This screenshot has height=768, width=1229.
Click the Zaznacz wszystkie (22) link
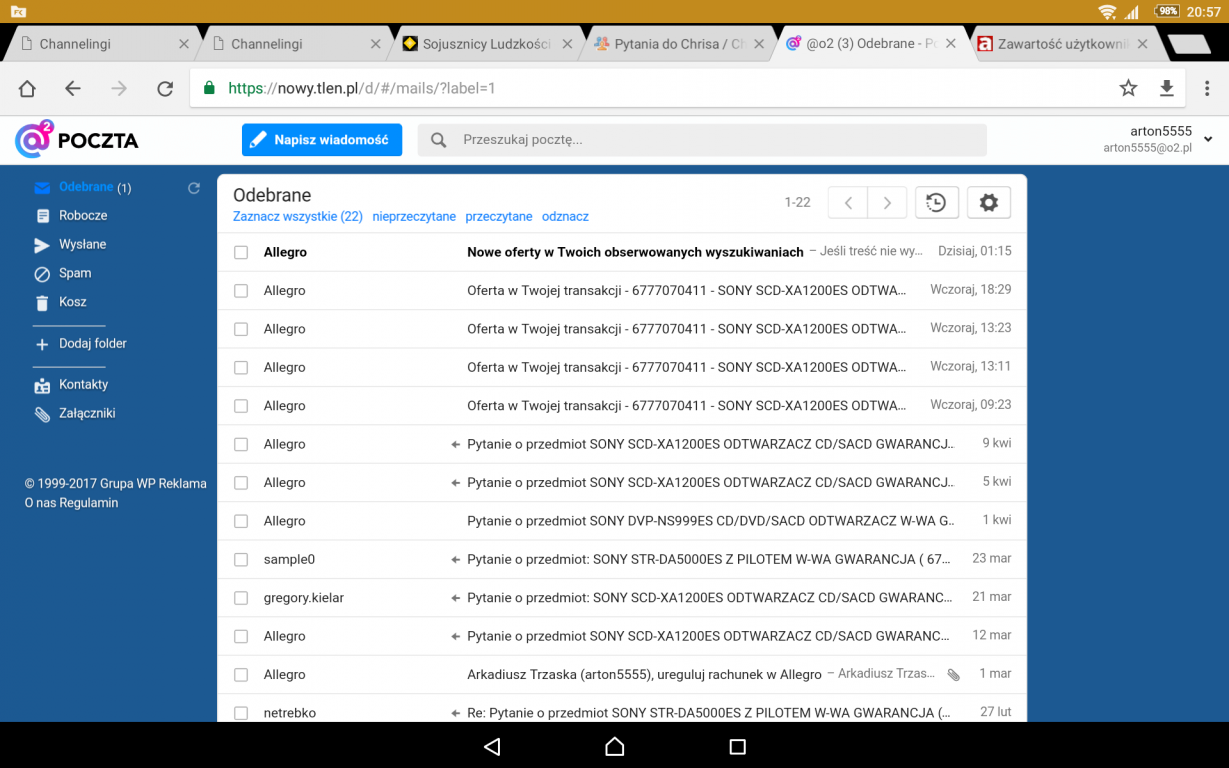(x=298, y=216)
